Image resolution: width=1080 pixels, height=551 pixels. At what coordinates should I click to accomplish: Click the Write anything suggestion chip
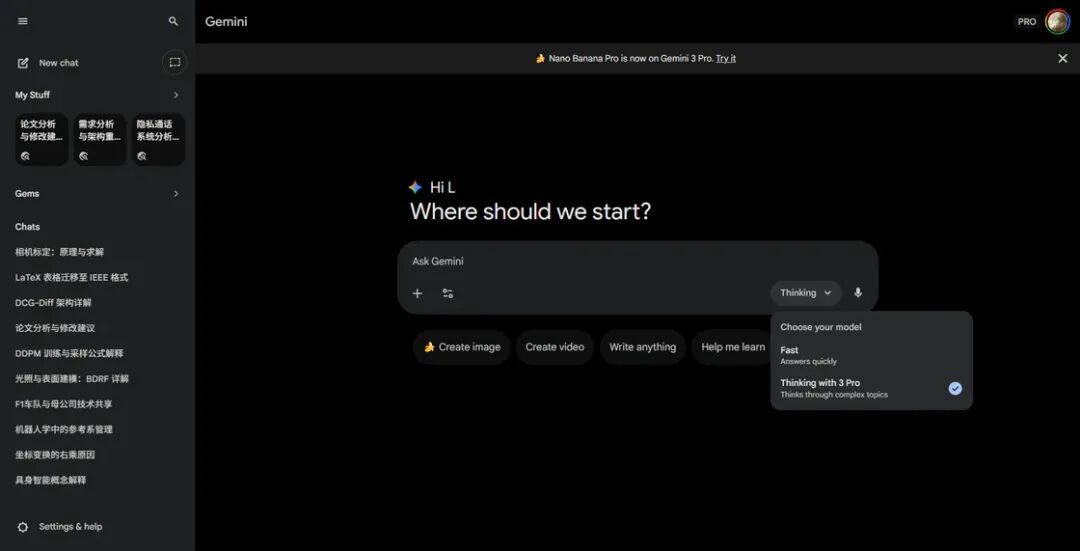point(643,347)
